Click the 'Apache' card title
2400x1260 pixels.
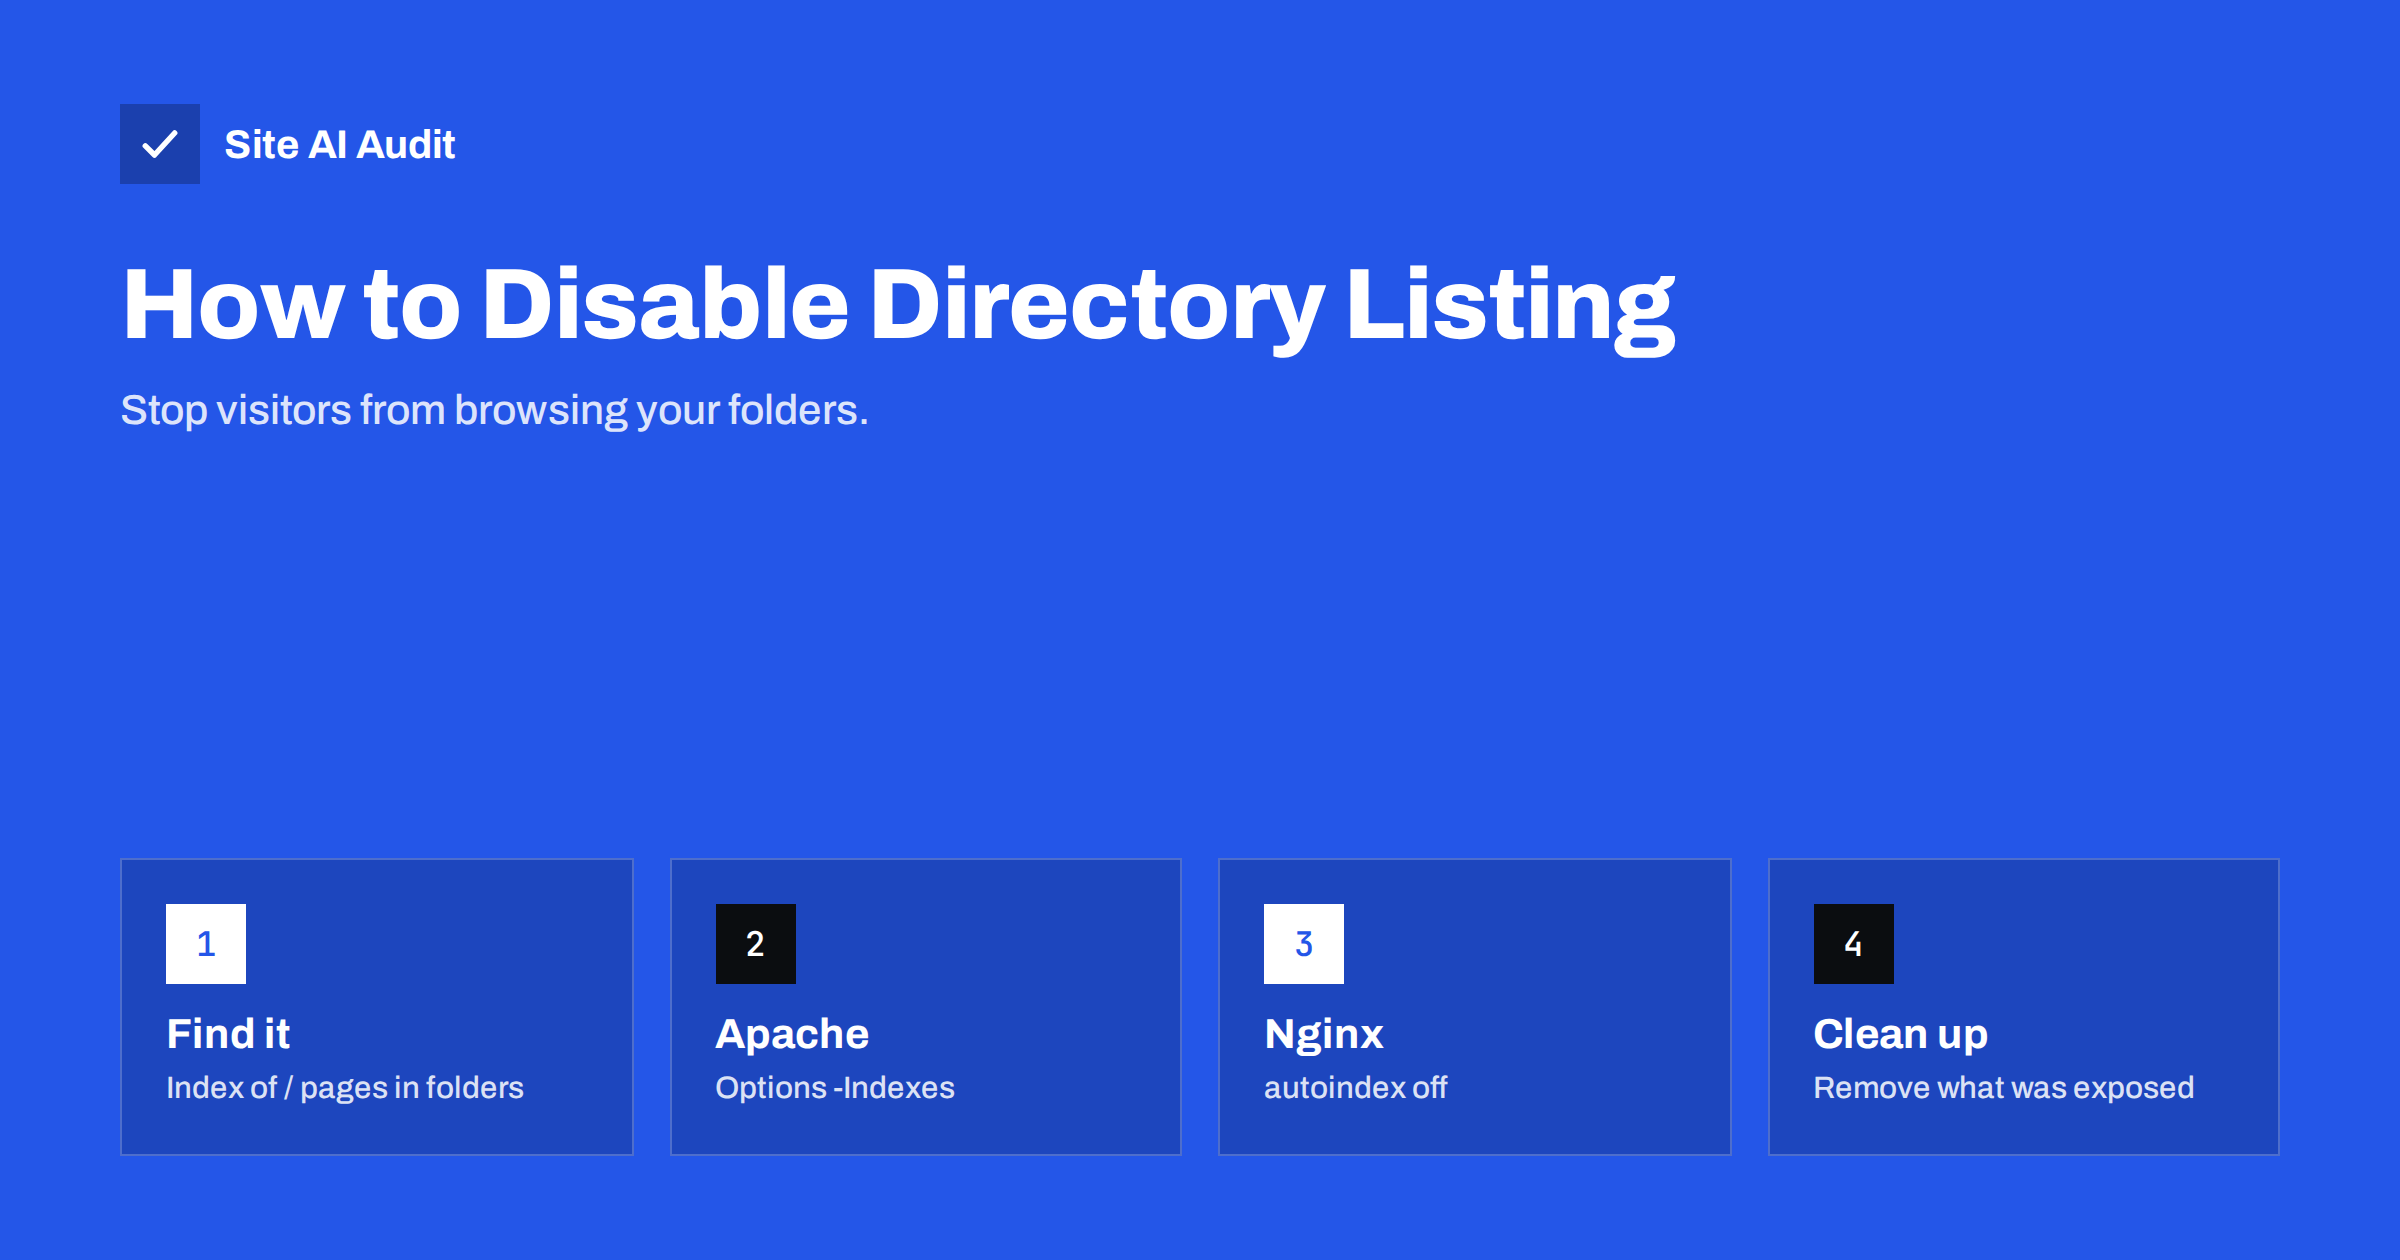pos(792,1035)
